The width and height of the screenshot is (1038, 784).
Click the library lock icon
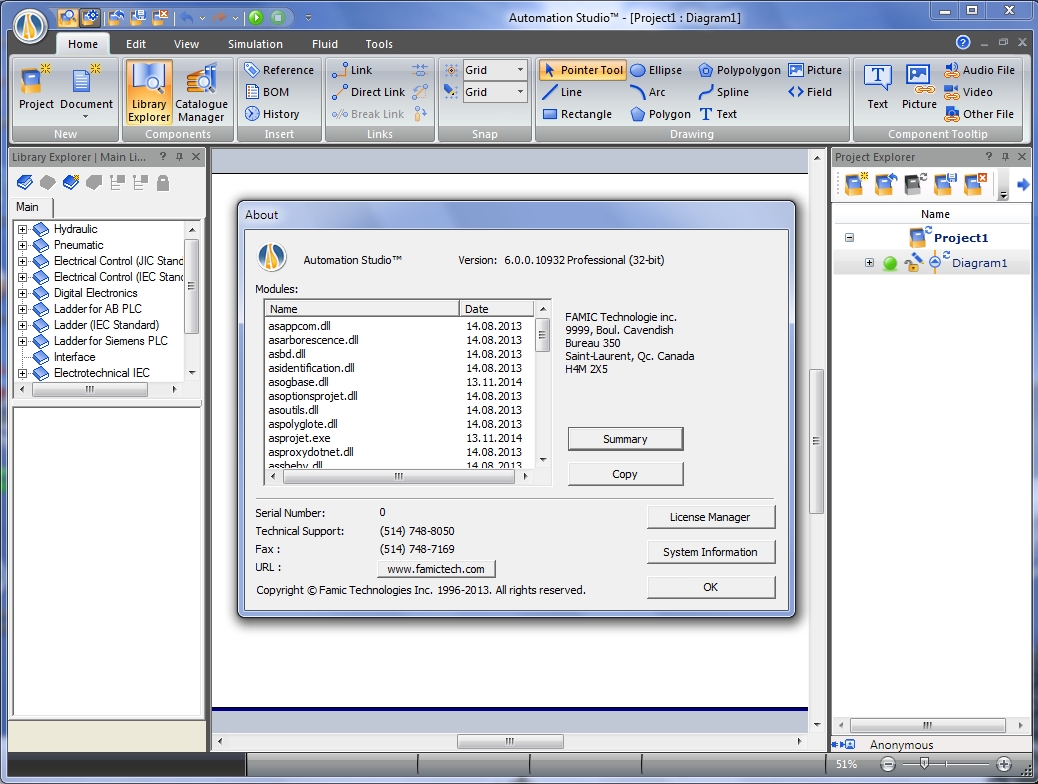[163, 183]
